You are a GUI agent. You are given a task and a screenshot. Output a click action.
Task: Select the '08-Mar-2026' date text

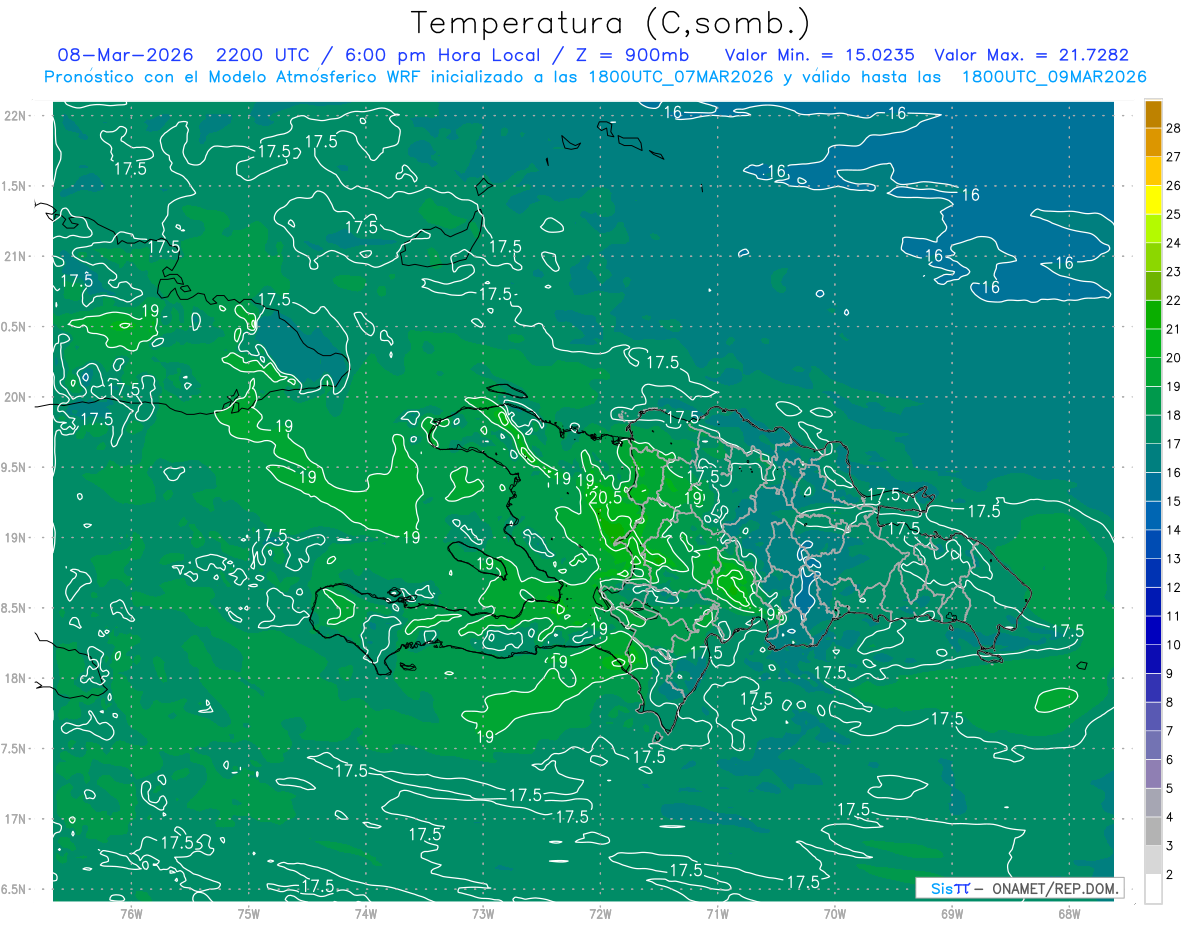126,56
